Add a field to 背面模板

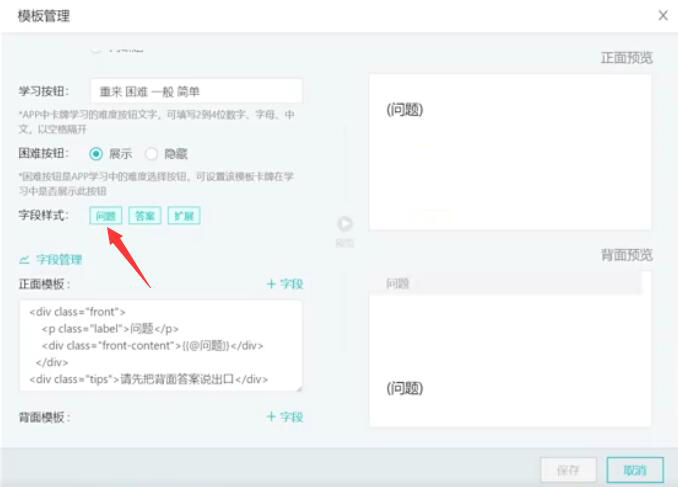point(285,417)
